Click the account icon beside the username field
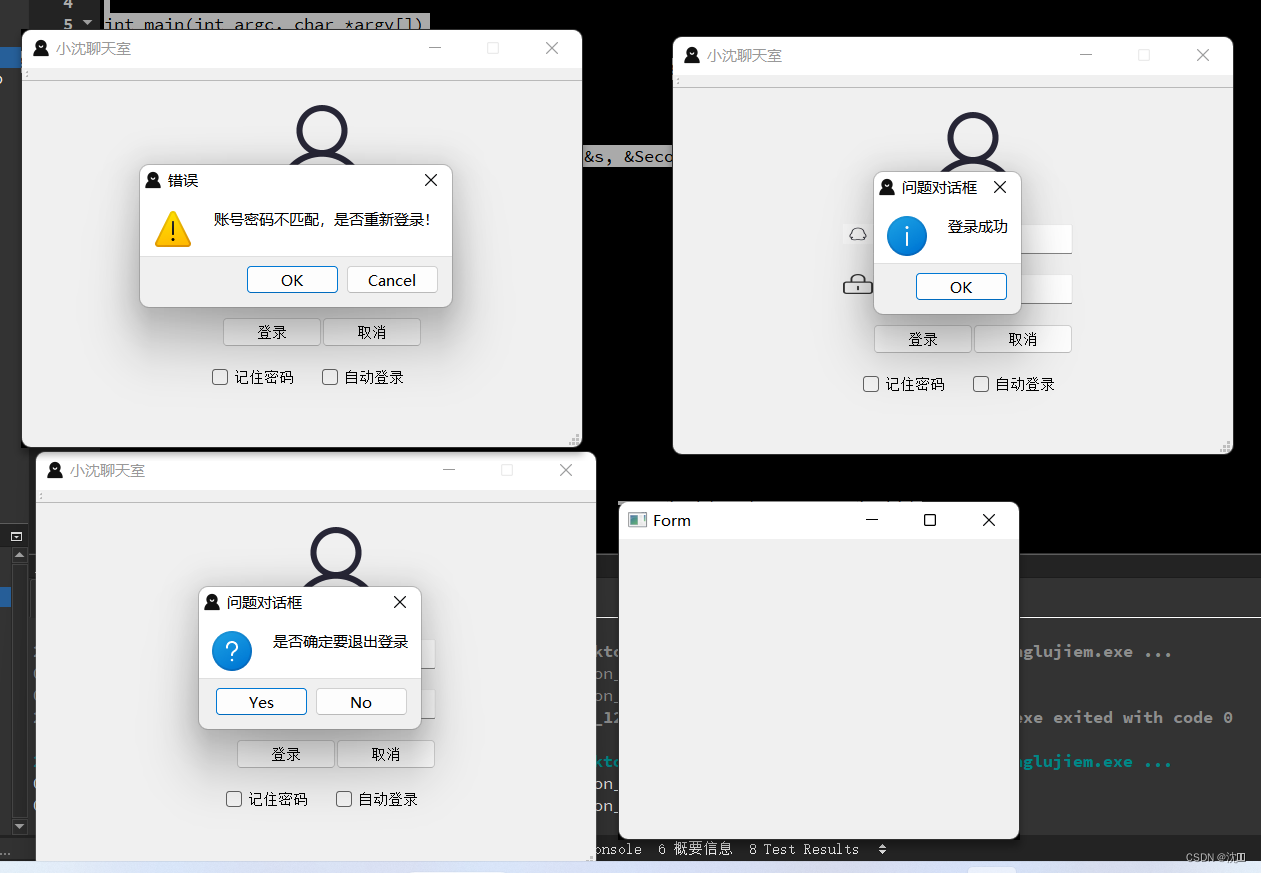This screenshot has width=1261, height=873. pyautogui.click(x=857, y=233)
